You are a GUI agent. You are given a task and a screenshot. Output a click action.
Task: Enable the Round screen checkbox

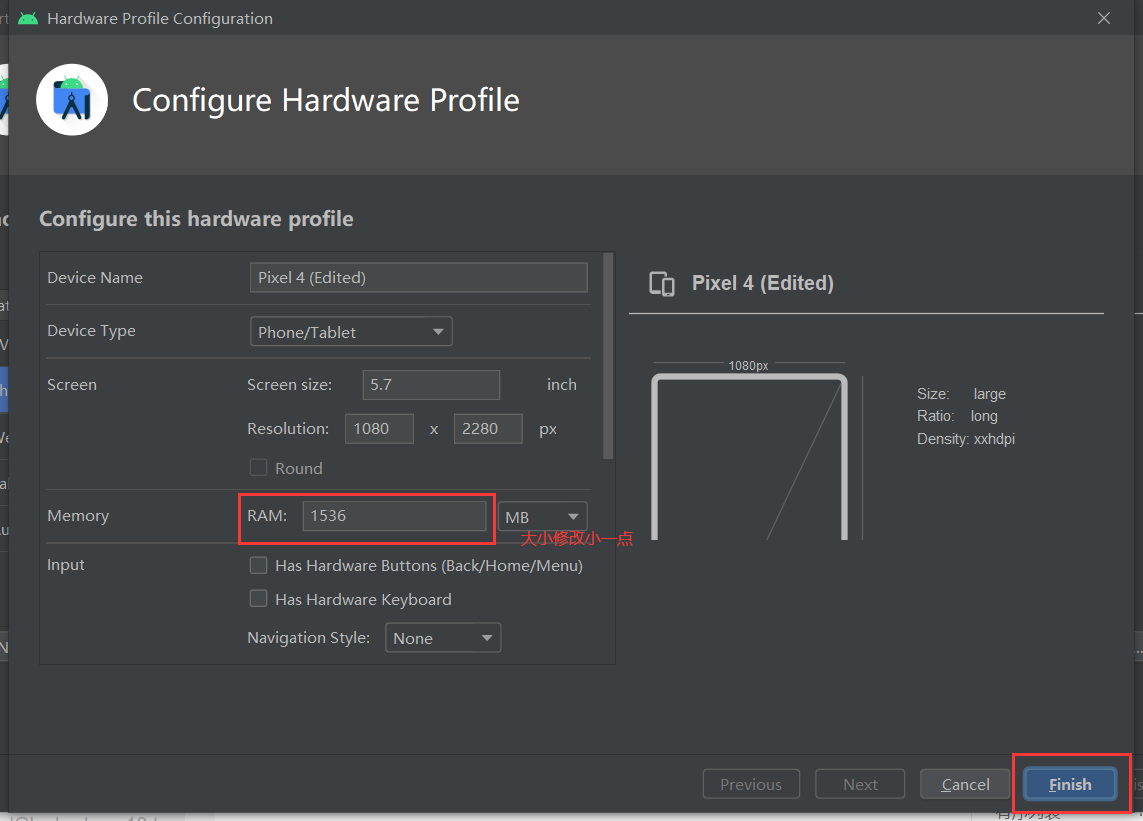click(x=258, y=467)
